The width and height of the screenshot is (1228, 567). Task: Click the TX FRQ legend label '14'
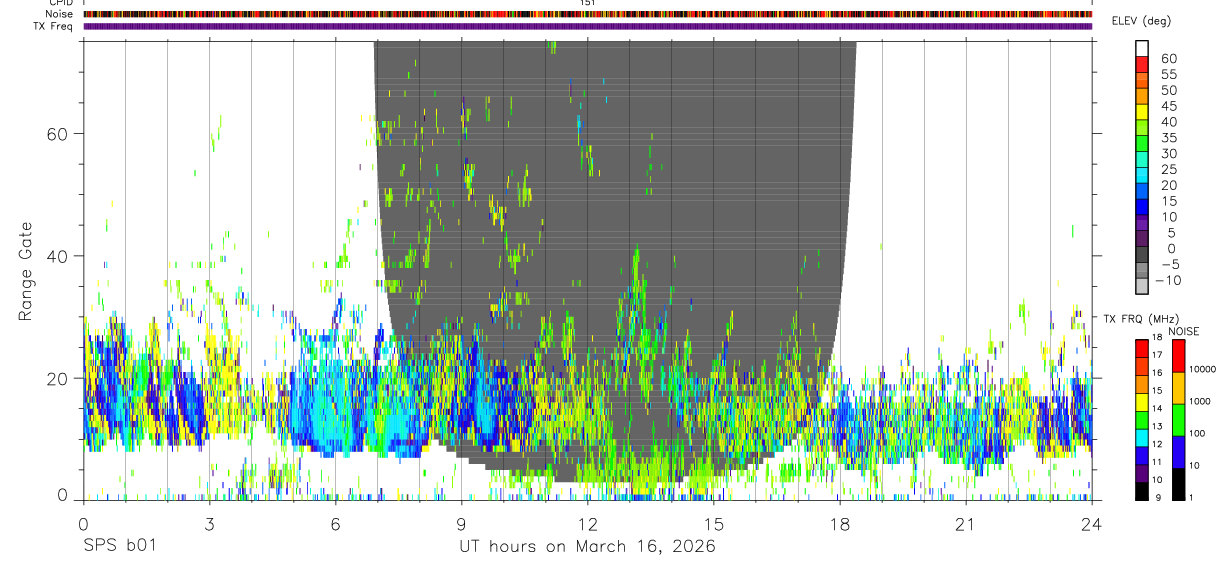pyautogui.click(x=1157, y=408)
